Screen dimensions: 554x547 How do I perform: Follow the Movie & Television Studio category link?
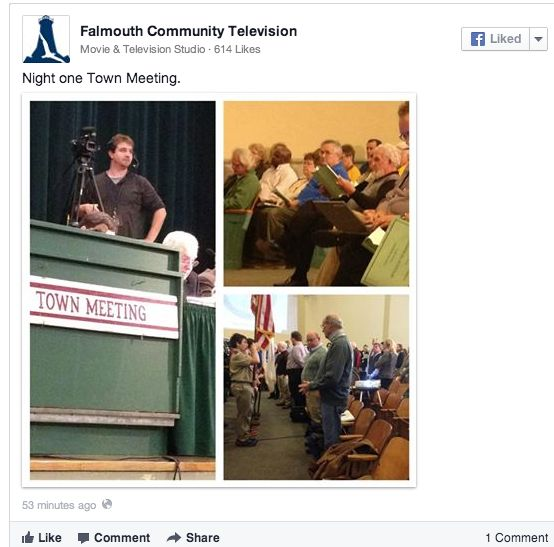click(142, 49)
